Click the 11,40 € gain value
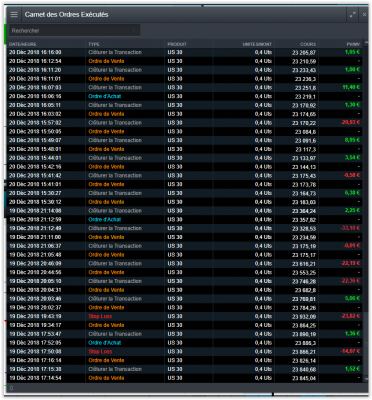The image size is (372, 400). [x=351, y=87]
